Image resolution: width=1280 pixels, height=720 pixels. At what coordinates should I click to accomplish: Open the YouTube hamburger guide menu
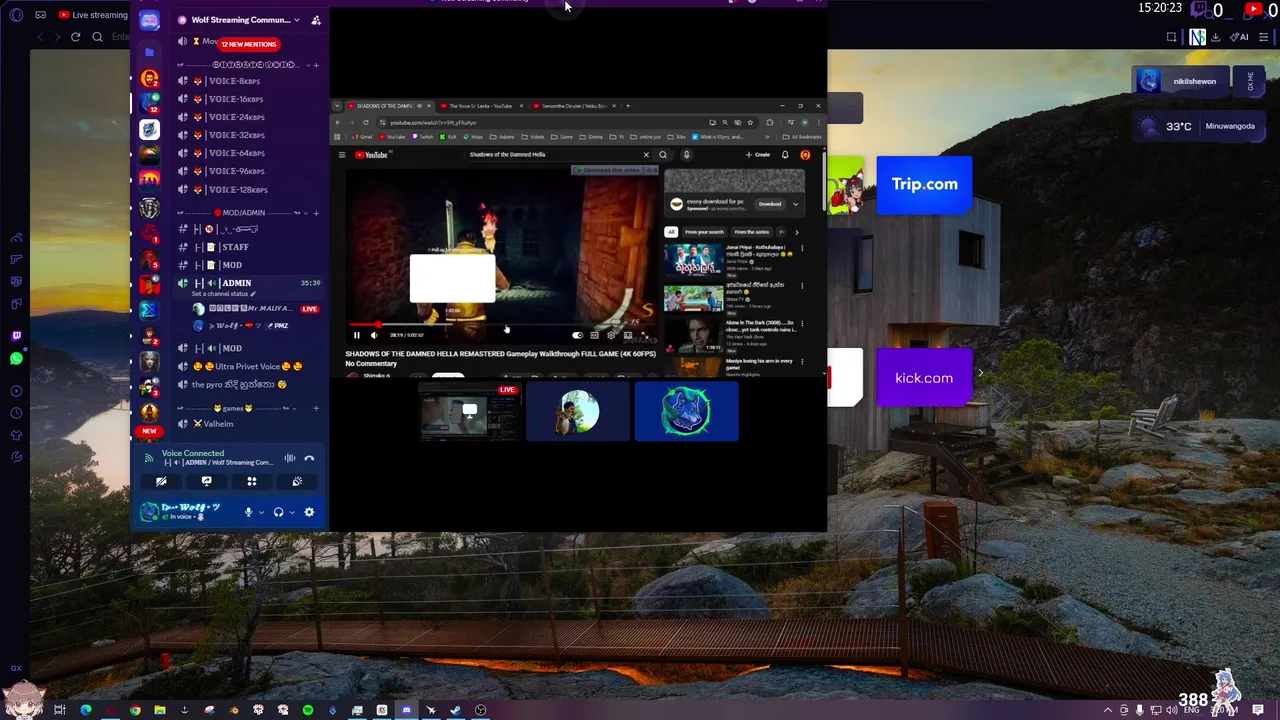click(342, 155)
